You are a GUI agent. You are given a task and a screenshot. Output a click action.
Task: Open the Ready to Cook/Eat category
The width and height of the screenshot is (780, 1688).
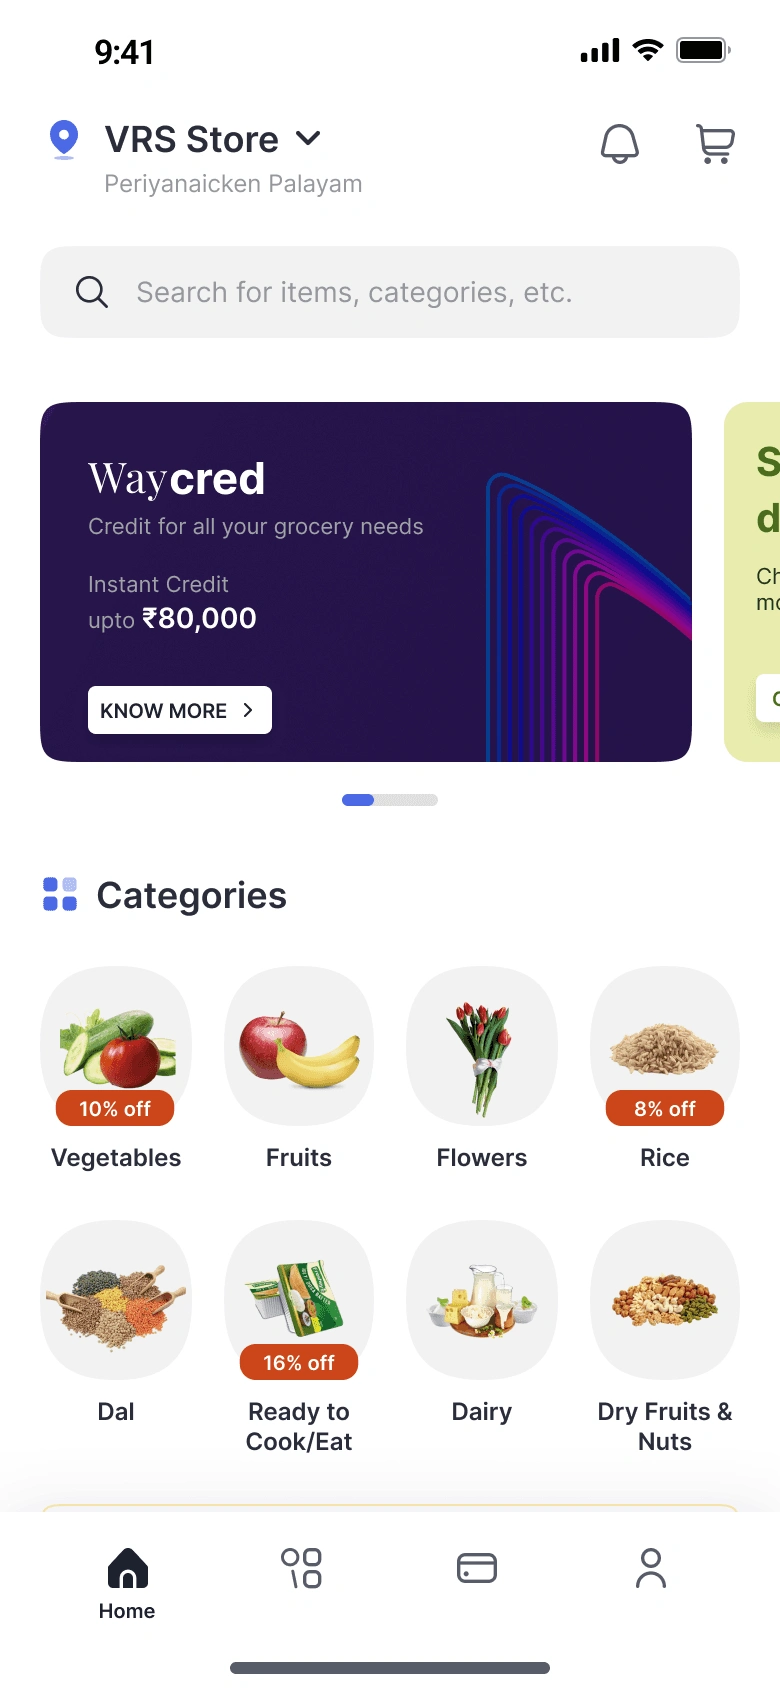[x=299, y=1300]
